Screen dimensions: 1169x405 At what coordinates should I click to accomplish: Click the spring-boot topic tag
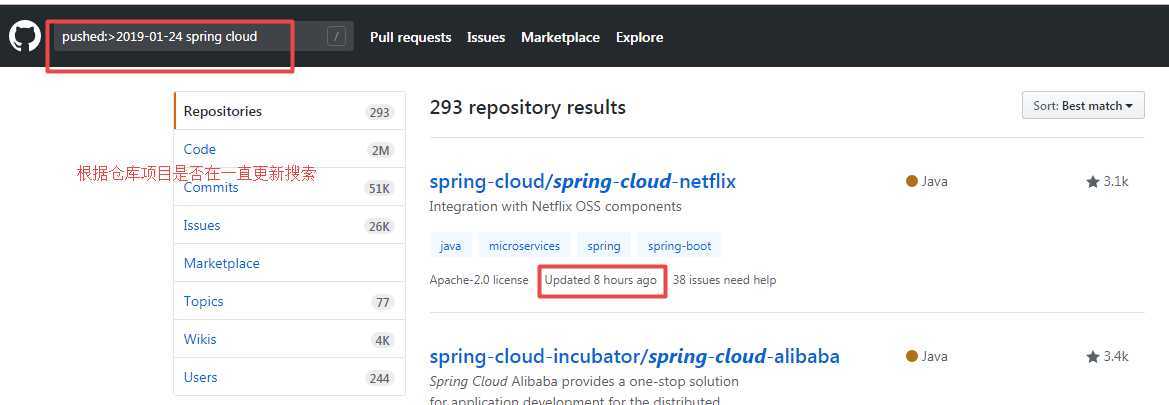click(679, 246)
